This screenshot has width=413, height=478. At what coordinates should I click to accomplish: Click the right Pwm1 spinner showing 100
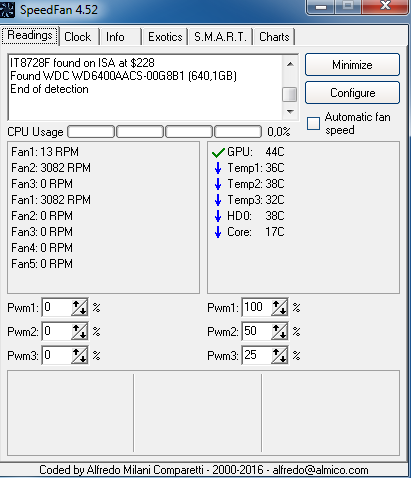point(279,307)
